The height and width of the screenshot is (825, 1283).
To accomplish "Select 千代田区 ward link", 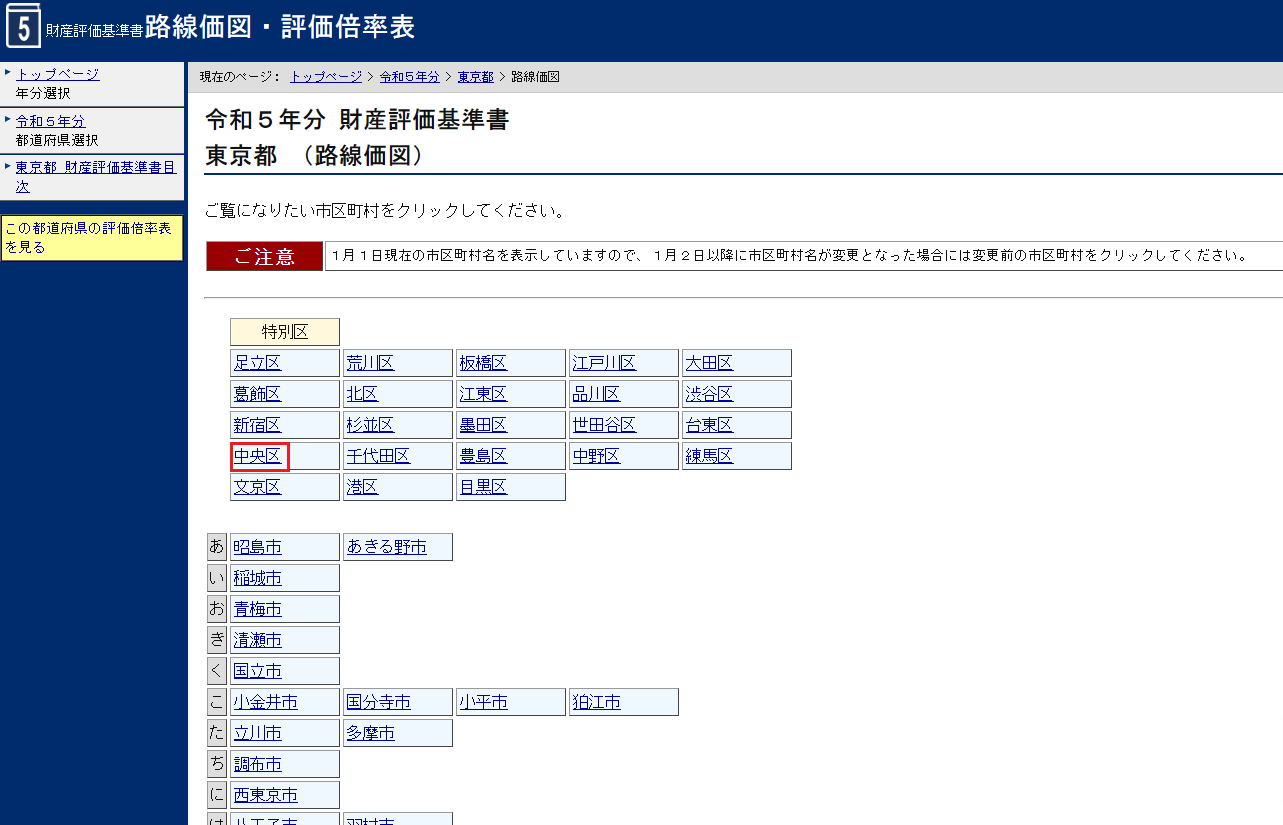I will pyautogui.click(x=378, y=456).
